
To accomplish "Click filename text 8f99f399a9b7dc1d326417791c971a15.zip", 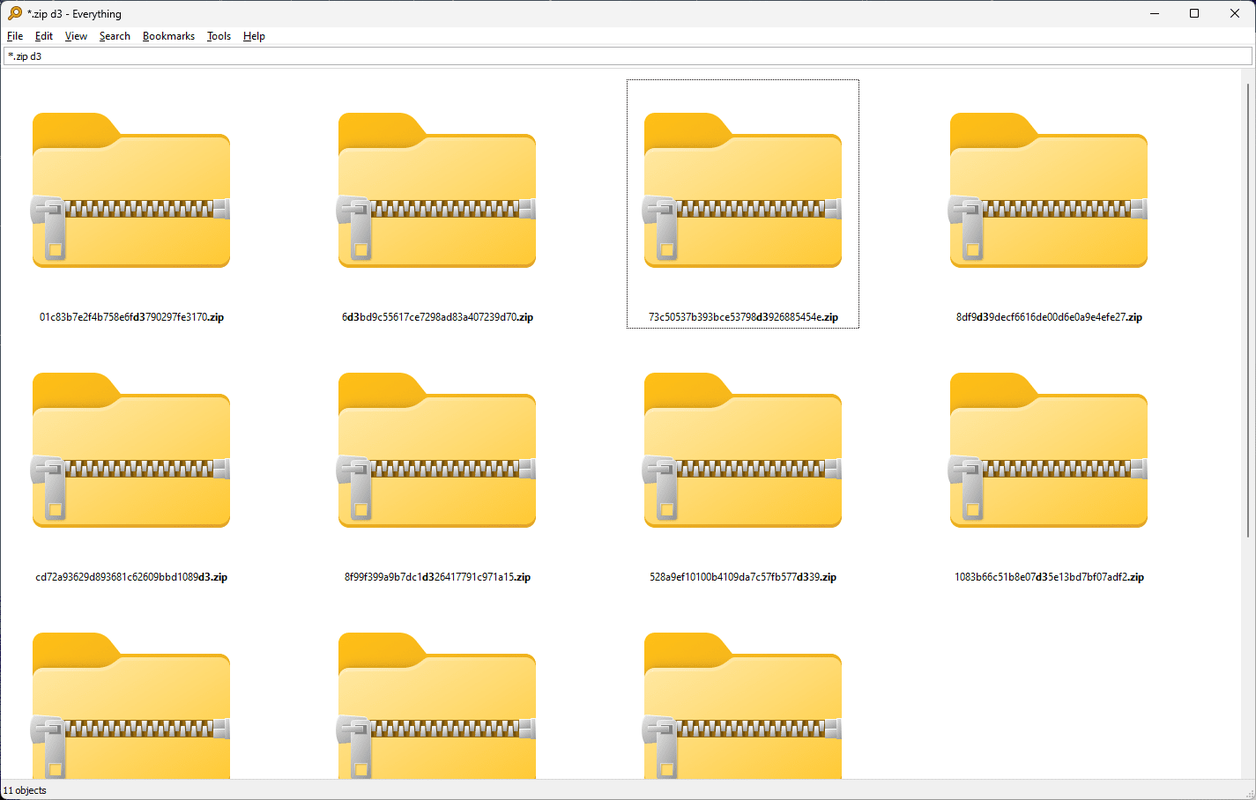I will 437,577.
